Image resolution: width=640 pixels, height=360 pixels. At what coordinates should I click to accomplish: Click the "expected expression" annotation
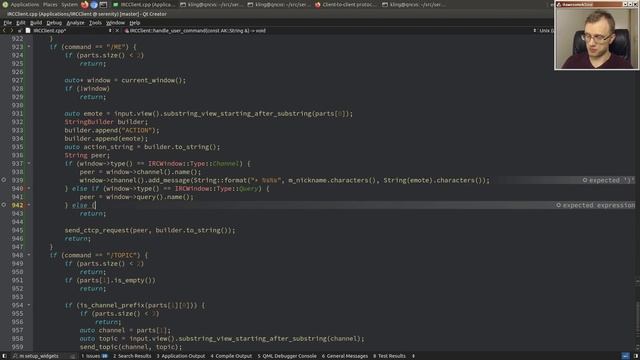596,205
